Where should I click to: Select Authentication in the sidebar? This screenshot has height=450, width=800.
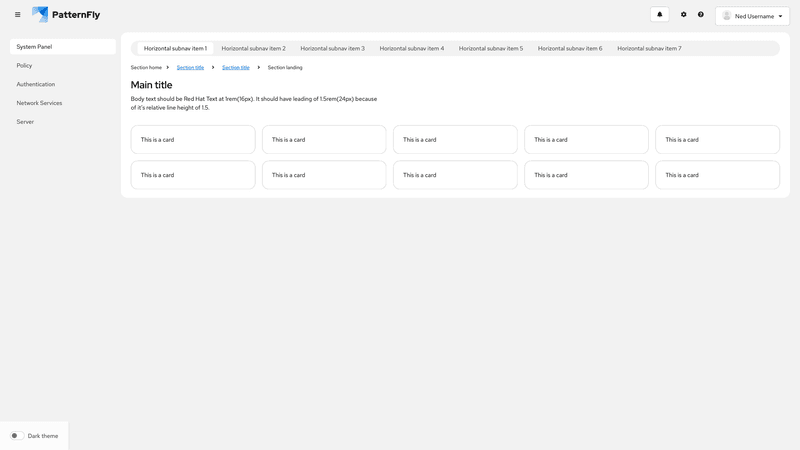point(36,84)
